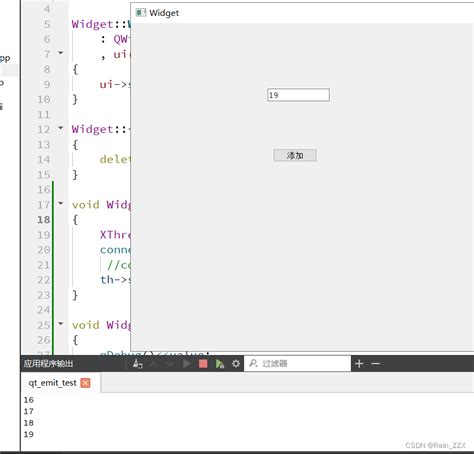Screen dimensions: 474x454
Task: Click the 应用程序输出 panel title
Action: (48, 364)
